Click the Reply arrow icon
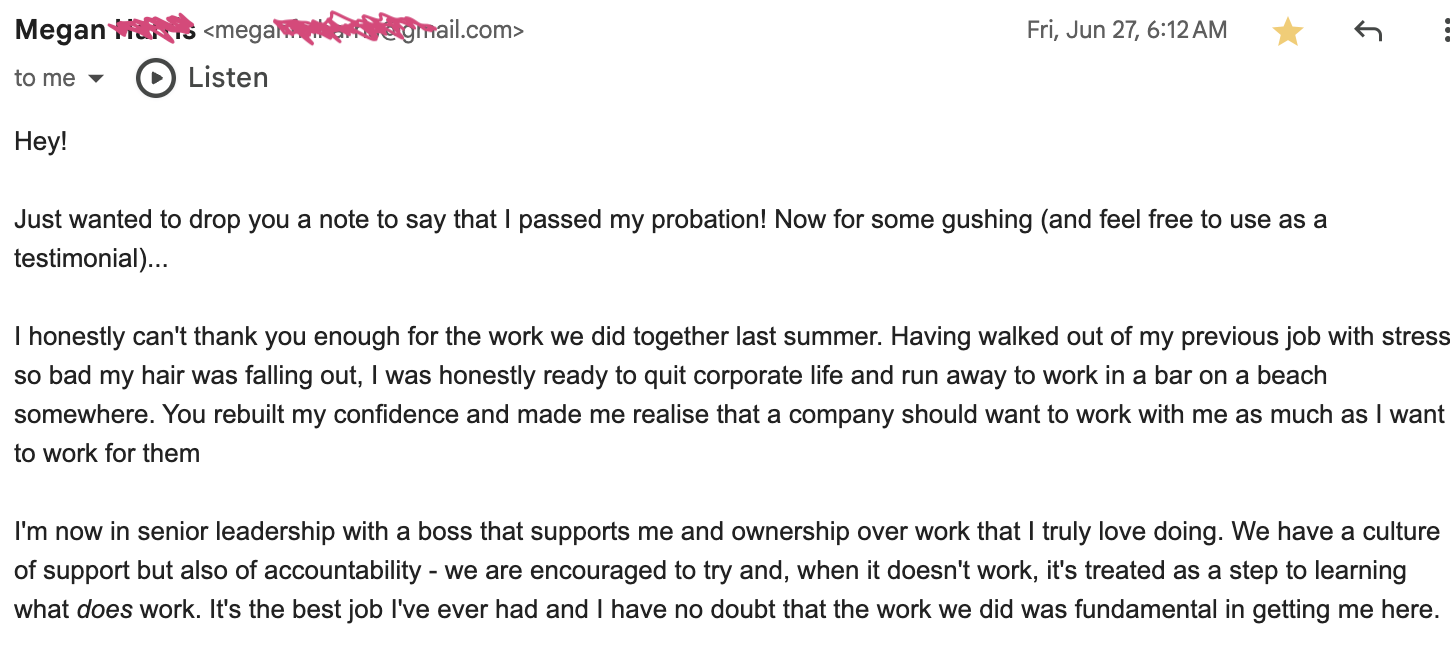The image size is (1450, 660). coord(1368,31)
